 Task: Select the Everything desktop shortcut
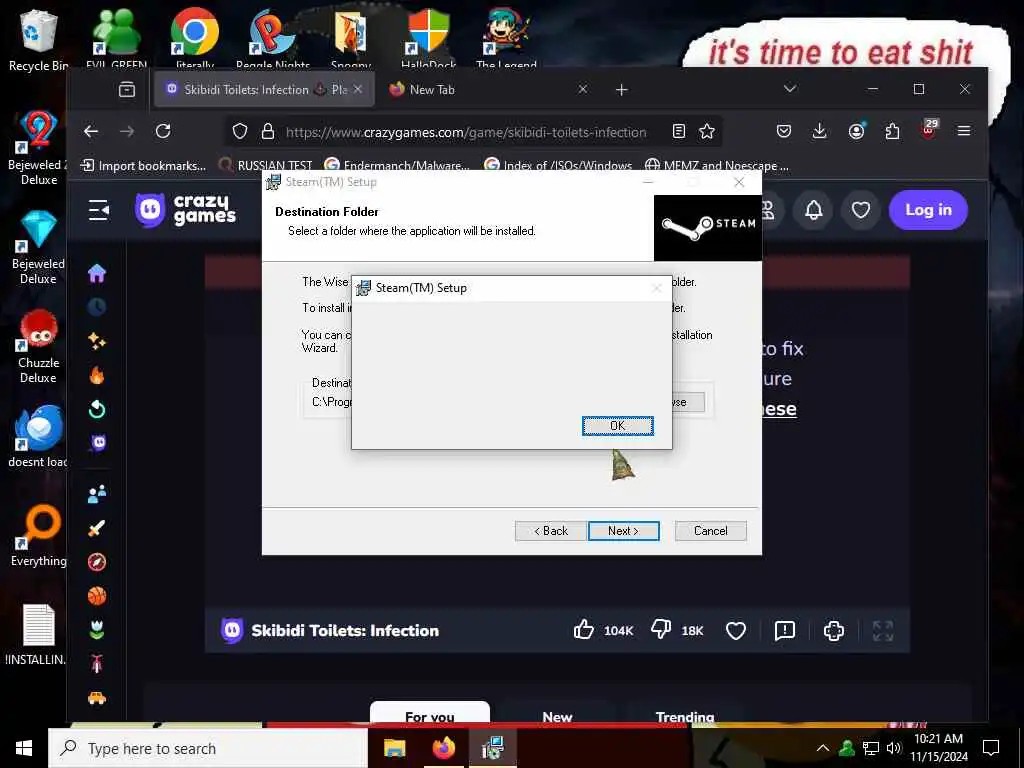pos(39,536)
